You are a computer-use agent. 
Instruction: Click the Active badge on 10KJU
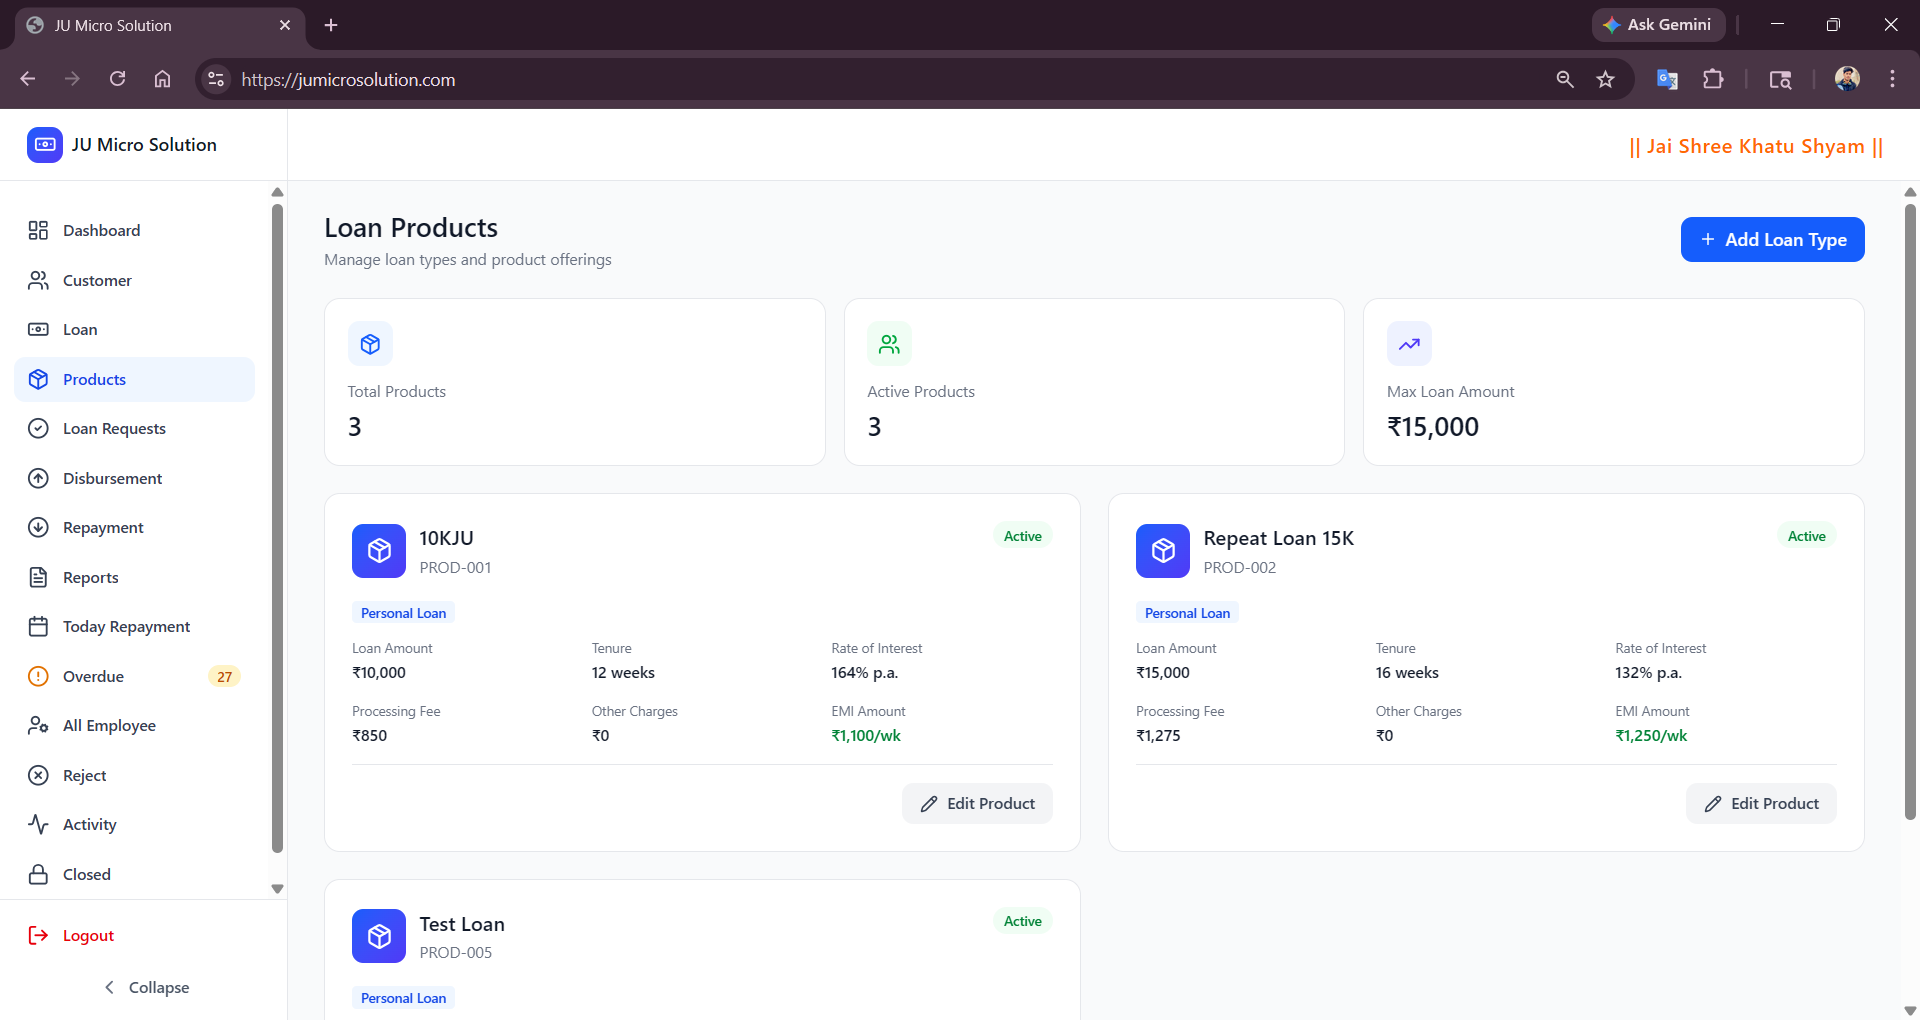[1023, 537]
